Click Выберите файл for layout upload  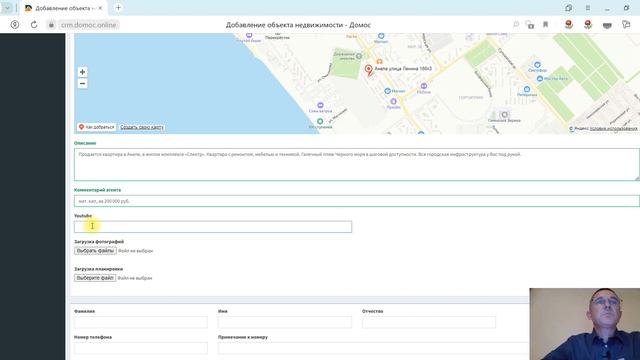(95, 278)
